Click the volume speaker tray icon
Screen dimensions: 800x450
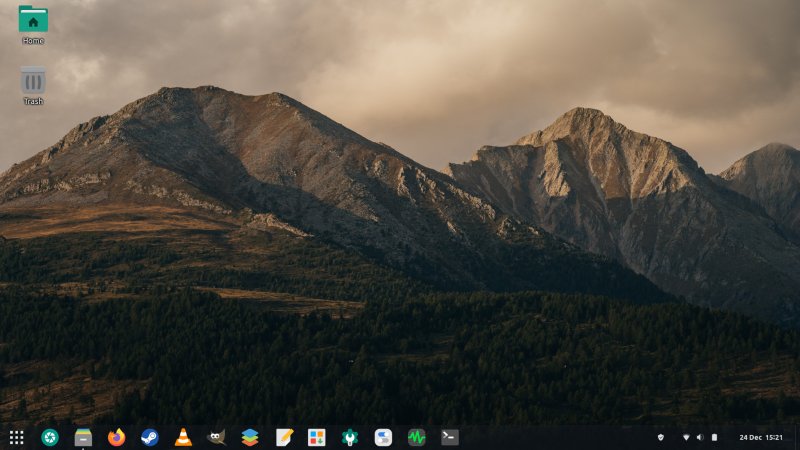tap(700, 437)
